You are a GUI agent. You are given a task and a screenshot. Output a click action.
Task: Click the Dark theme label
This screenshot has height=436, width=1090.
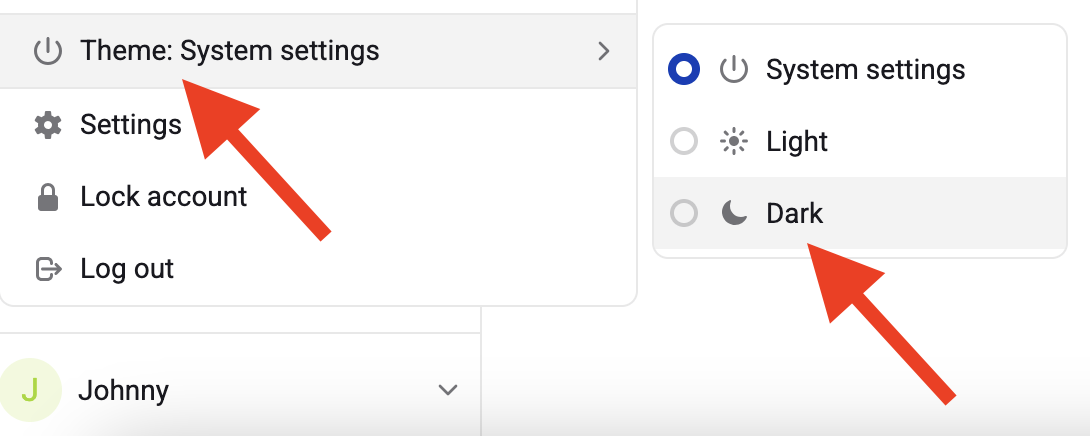point(795,213)
